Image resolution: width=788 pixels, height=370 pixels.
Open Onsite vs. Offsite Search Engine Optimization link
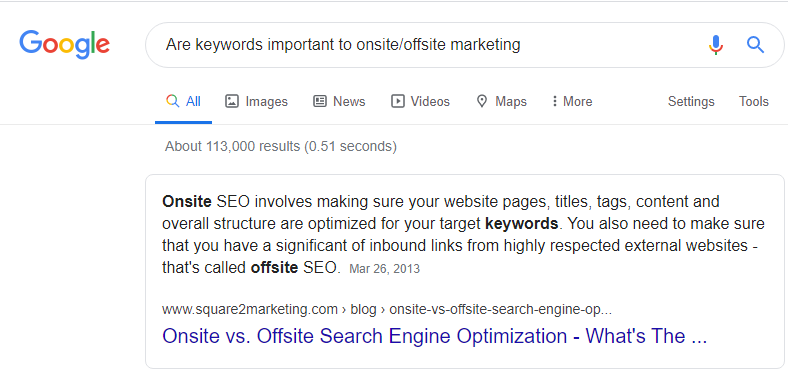coord(435,336)
